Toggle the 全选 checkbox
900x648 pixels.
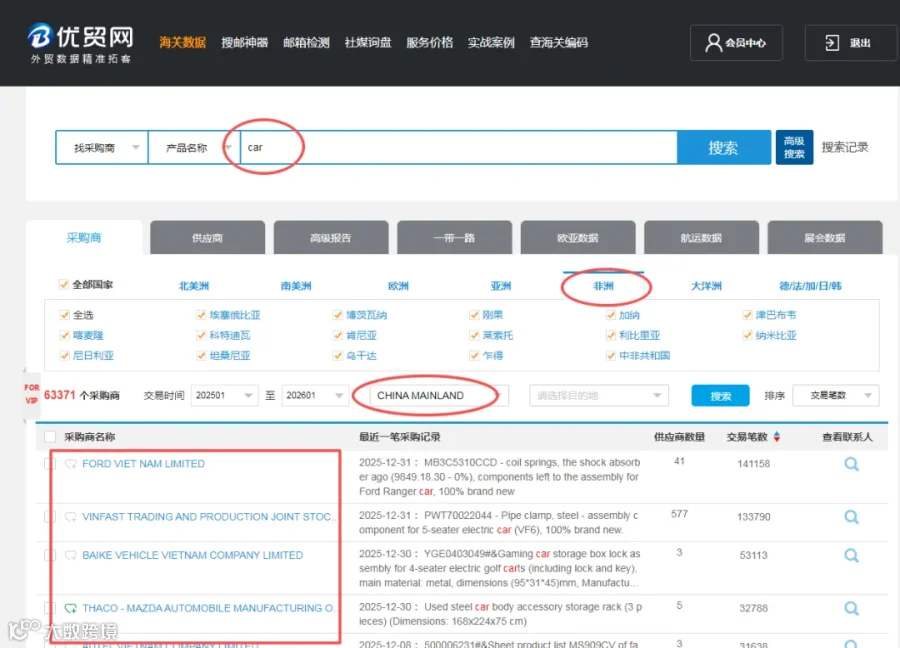pyautogui.click(x=64, y=315)
